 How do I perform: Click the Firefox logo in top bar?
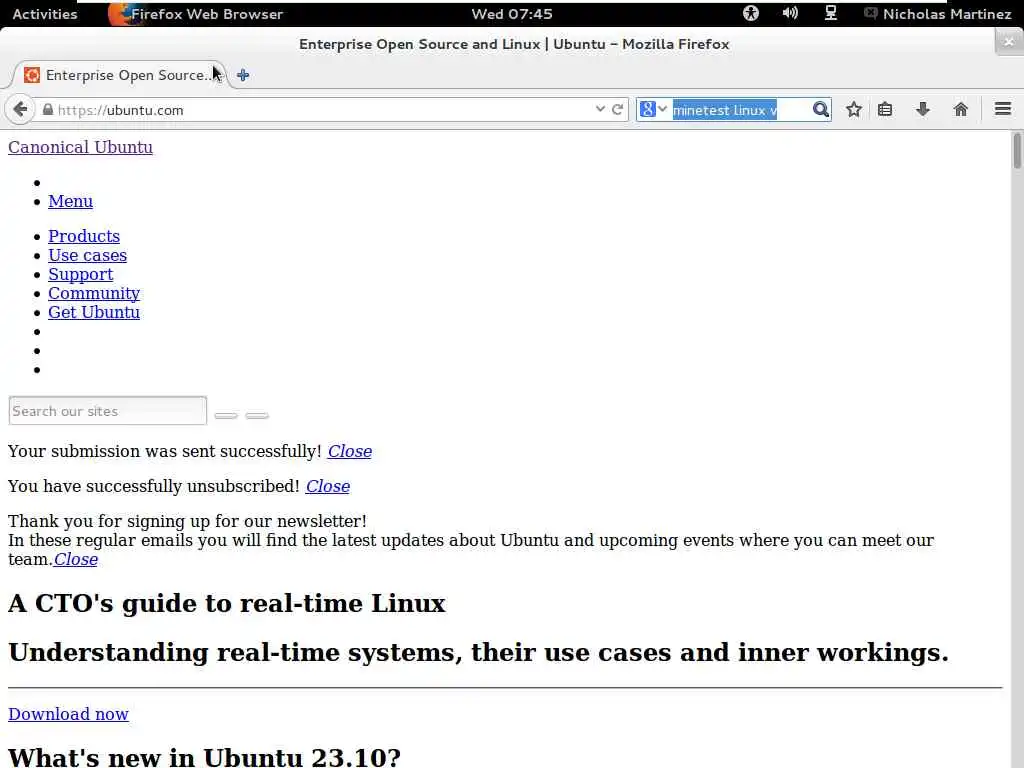121,14
